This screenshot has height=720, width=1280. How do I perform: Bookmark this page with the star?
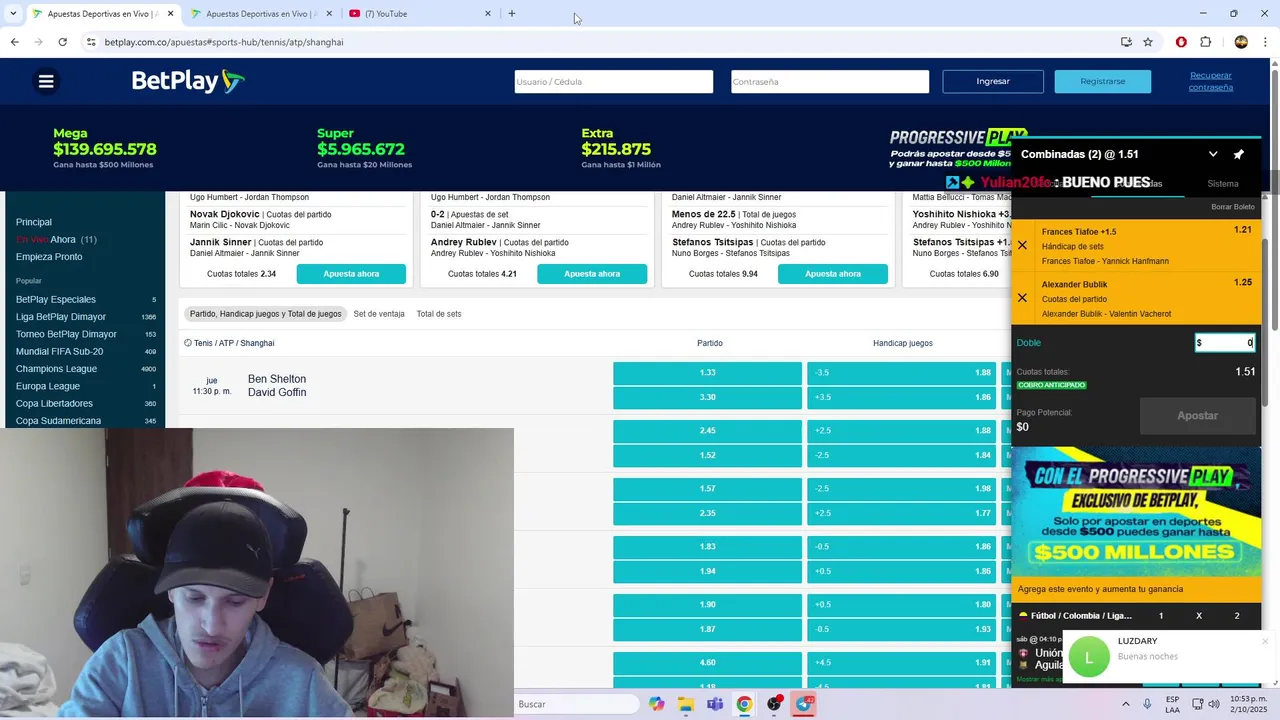pyautogui.click(x=1148, y=42)
